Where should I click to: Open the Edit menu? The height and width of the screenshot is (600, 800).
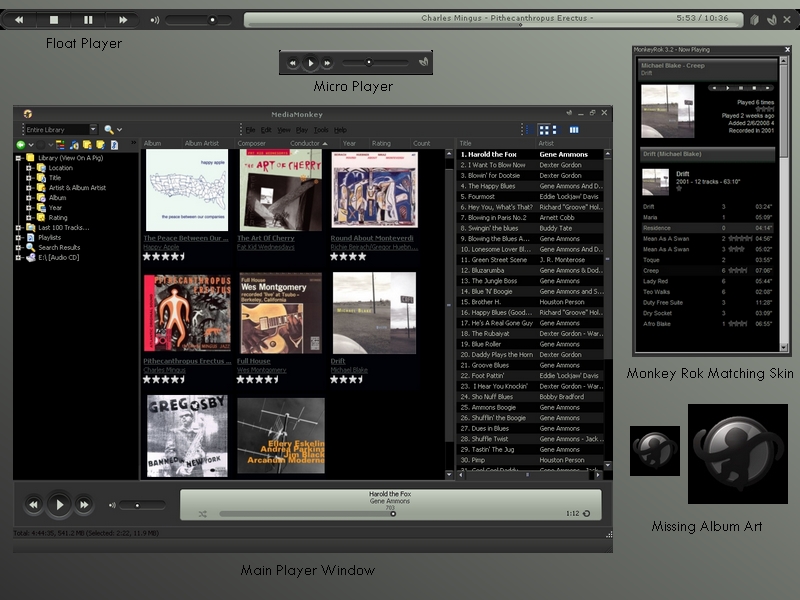click(266, 130)
